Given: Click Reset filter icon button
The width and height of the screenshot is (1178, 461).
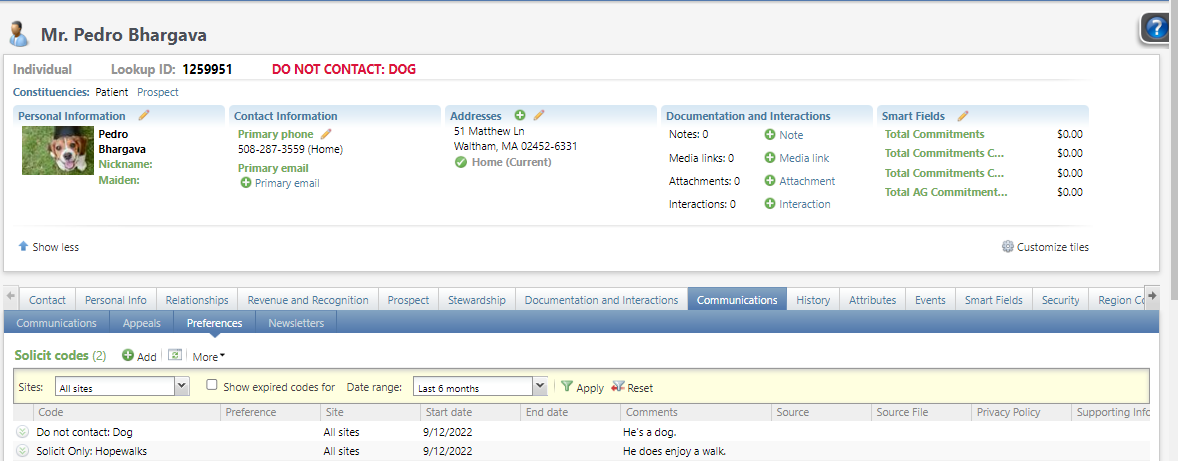Looking at the screenshot, I should pyautogui.click(x=618, y=387).
